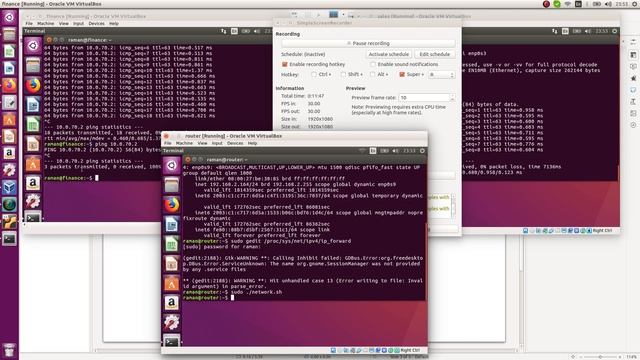Click the Right Ctrl host key in router VM status bar
This screenshot has width=640, height=360.
click(x=410, y=350)
